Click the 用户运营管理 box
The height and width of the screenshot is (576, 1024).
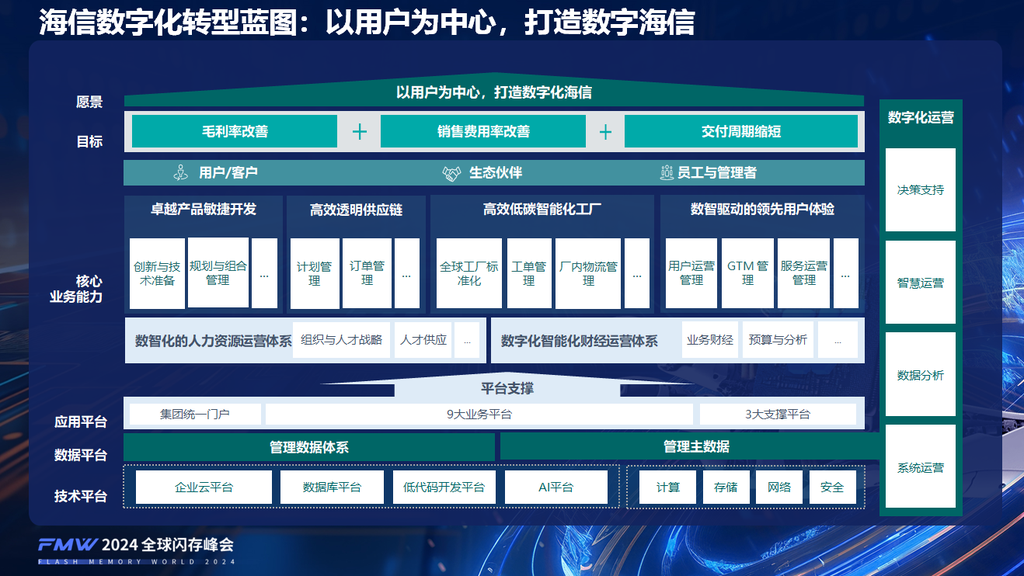[691, 273]
